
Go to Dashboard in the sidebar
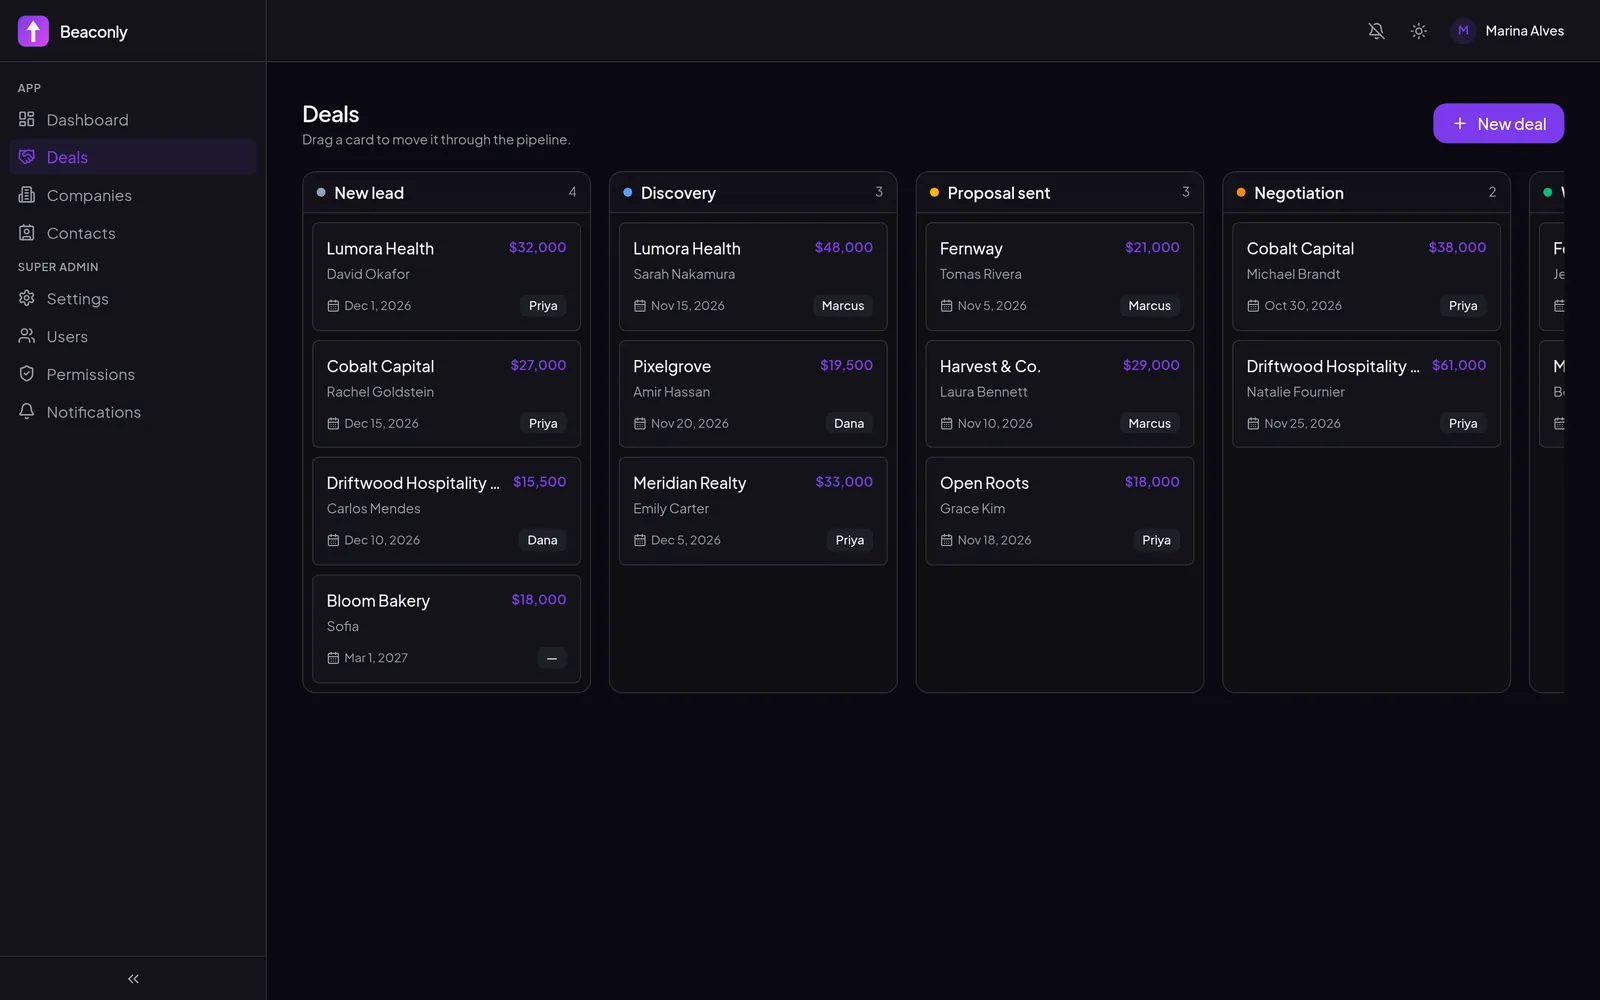(133, 119)
